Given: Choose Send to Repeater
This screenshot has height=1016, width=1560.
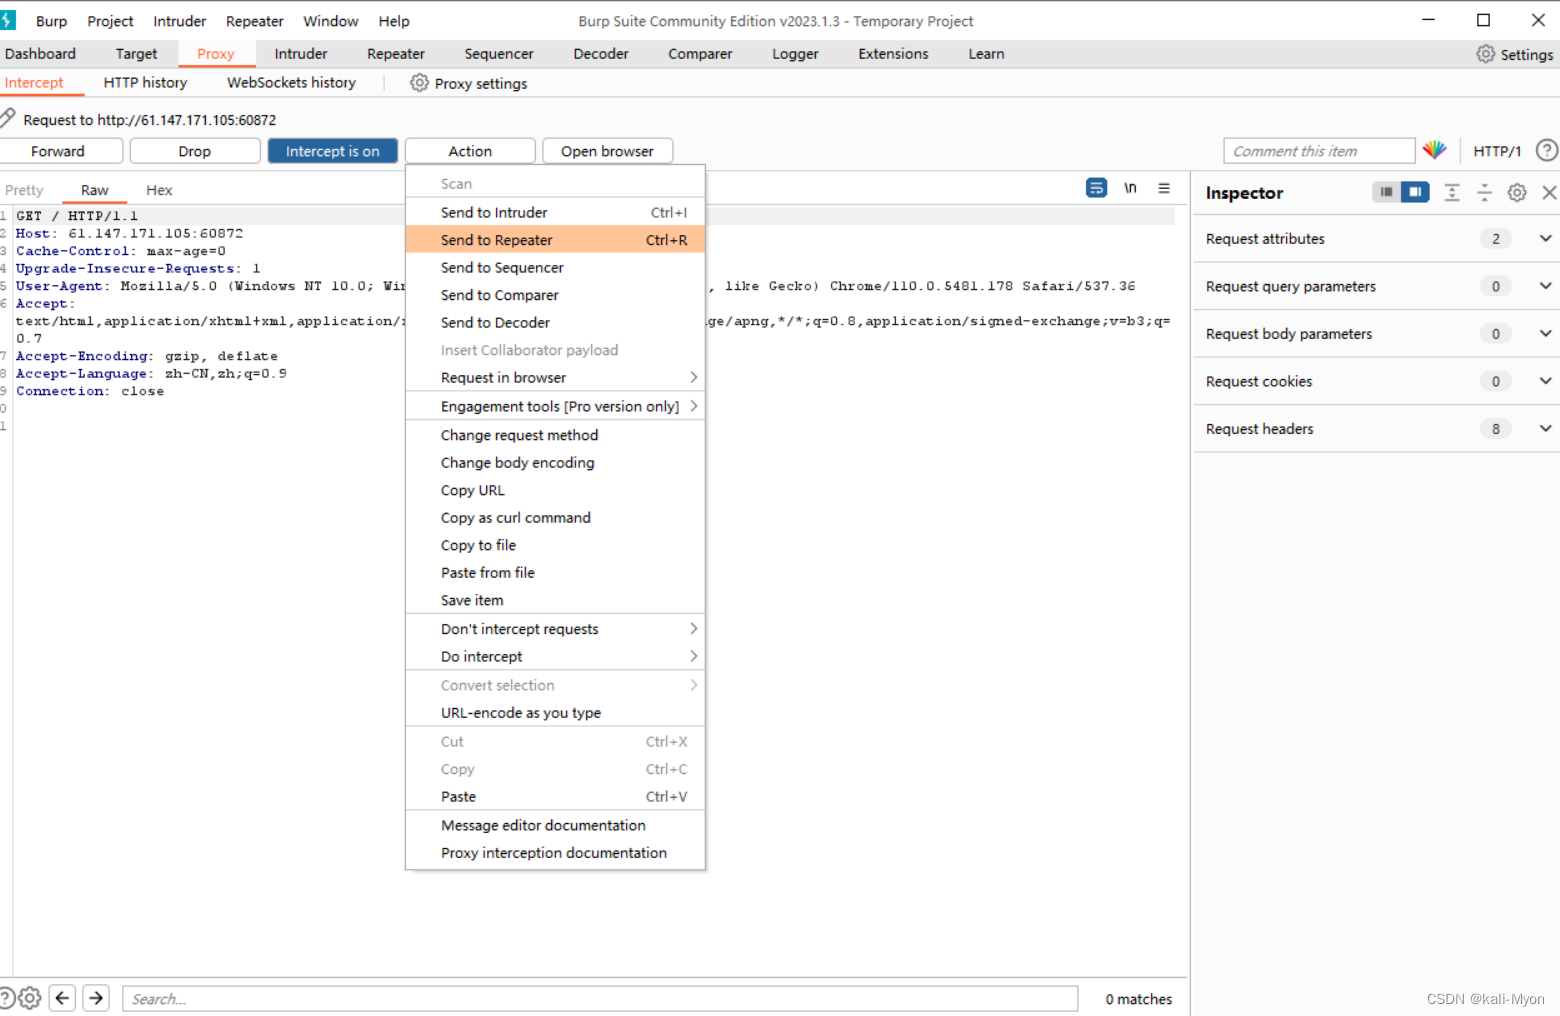Looking at the screenshot, I should (x=555, y=240).
